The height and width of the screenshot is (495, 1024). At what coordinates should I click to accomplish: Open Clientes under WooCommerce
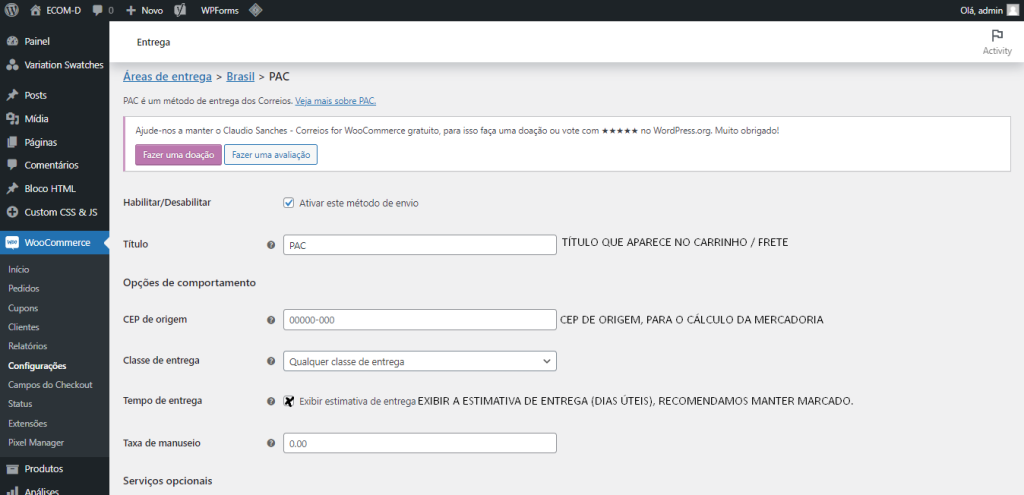click(x=24, y=327)
